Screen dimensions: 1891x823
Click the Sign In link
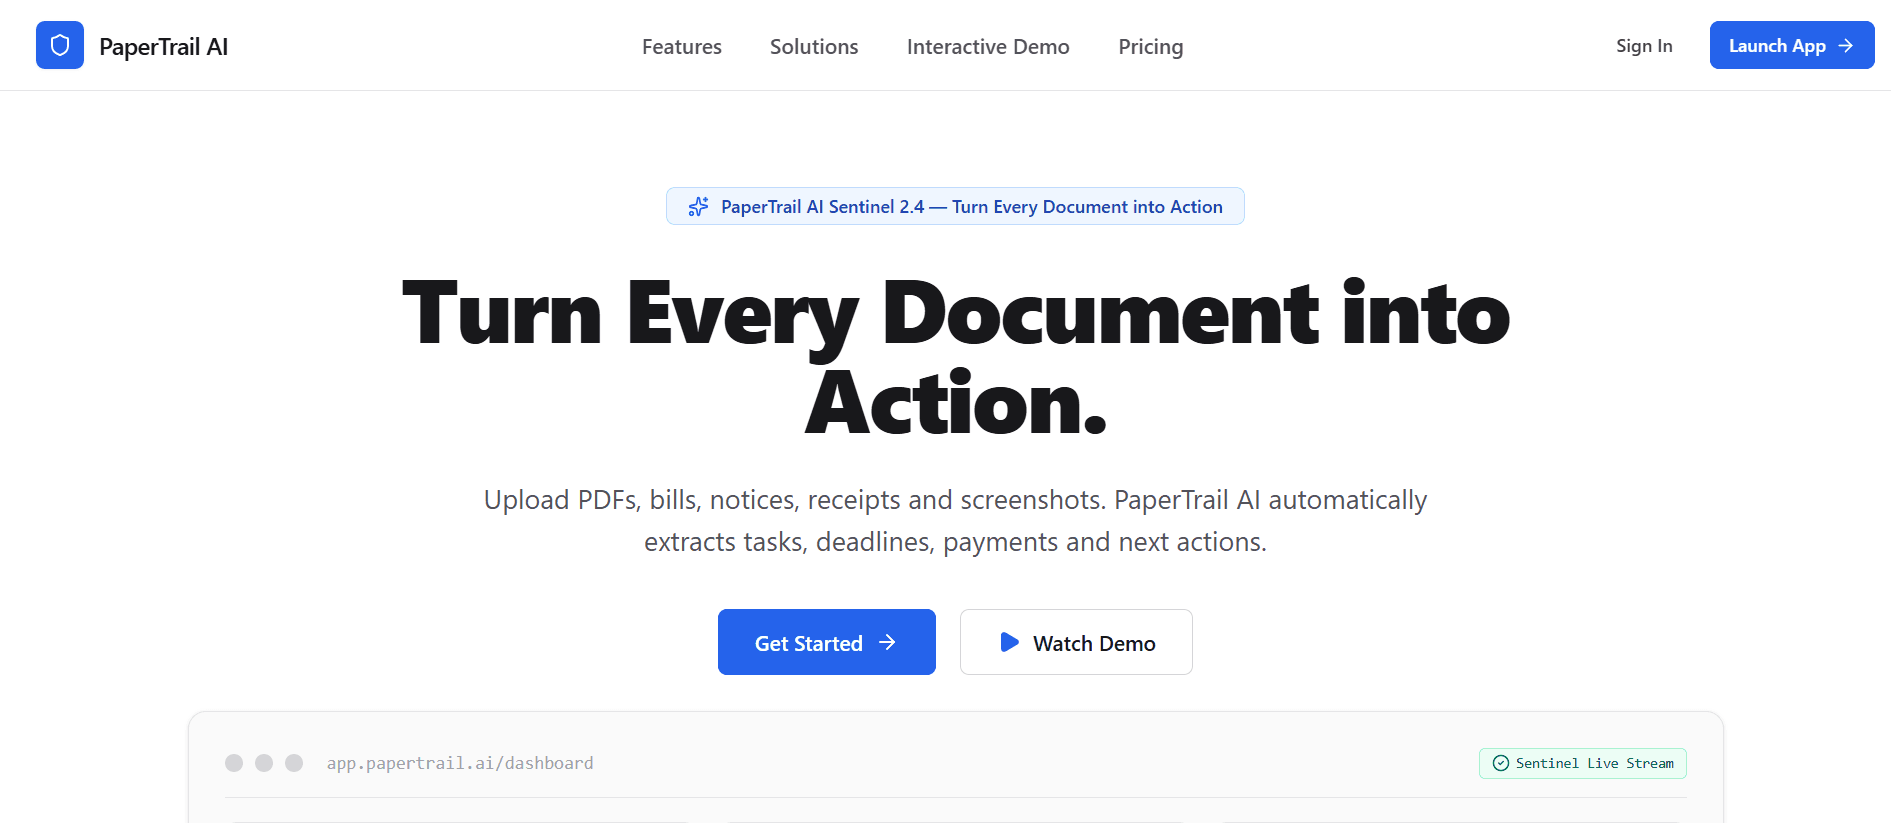point(1644,46)
